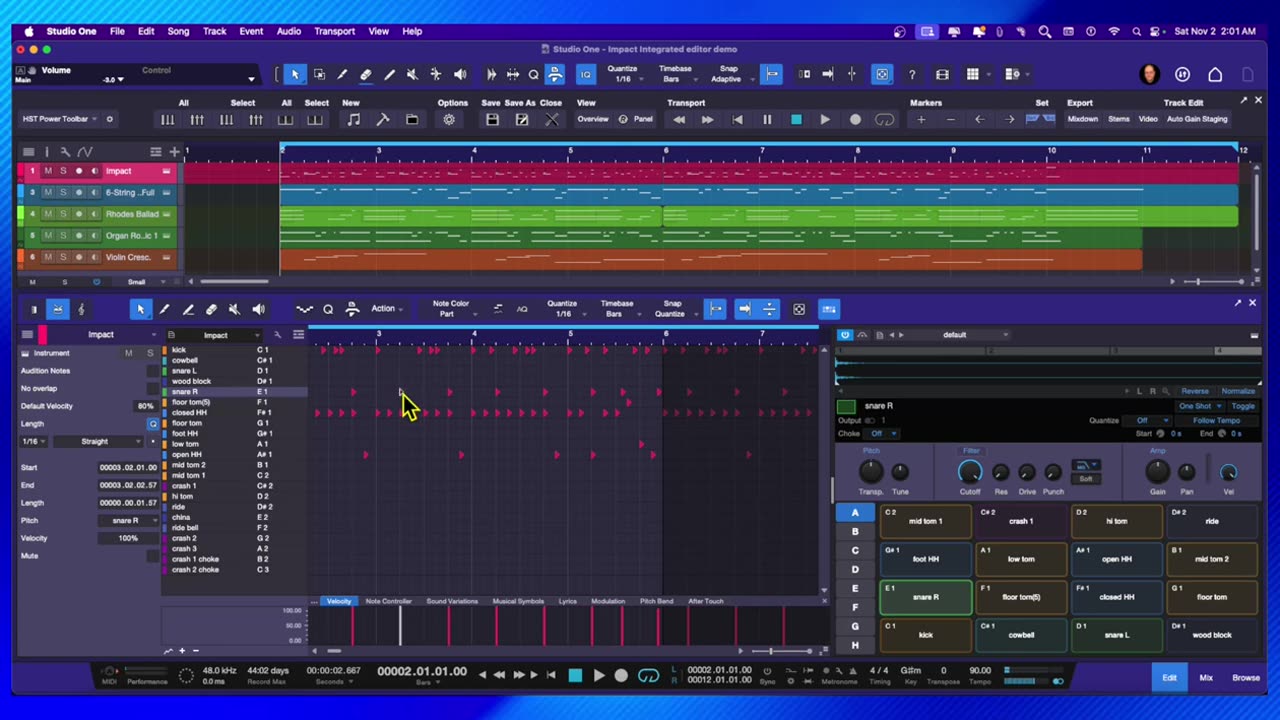Viewport: 1280px width, 720px height.
Task: Select the Listen speaker tool in the top toolbar
Action: [x=460, y=74]
